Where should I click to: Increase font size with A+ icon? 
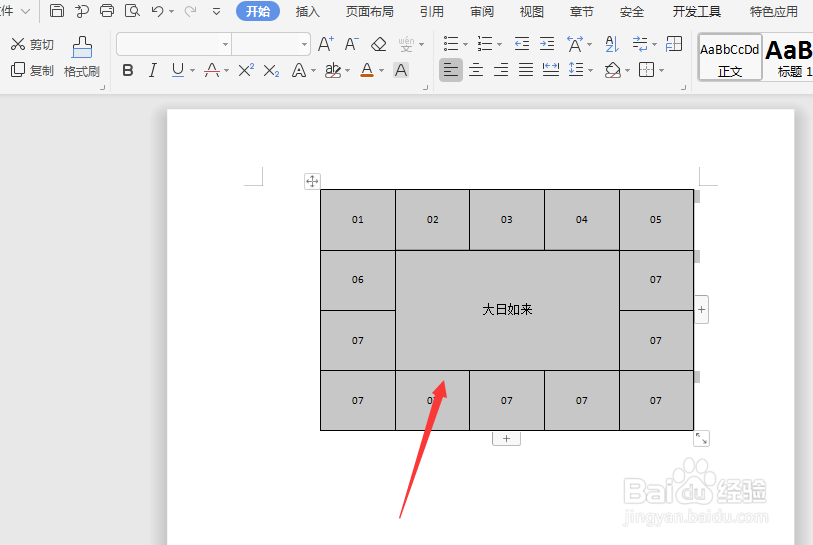point(326,45)
